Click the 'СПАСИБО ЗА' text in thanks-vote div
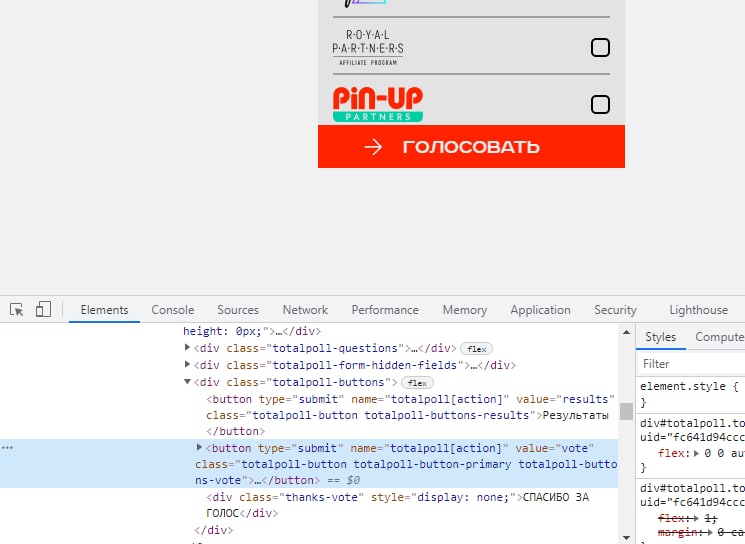This screenshot has width=745, height=544. pos(556,497)
